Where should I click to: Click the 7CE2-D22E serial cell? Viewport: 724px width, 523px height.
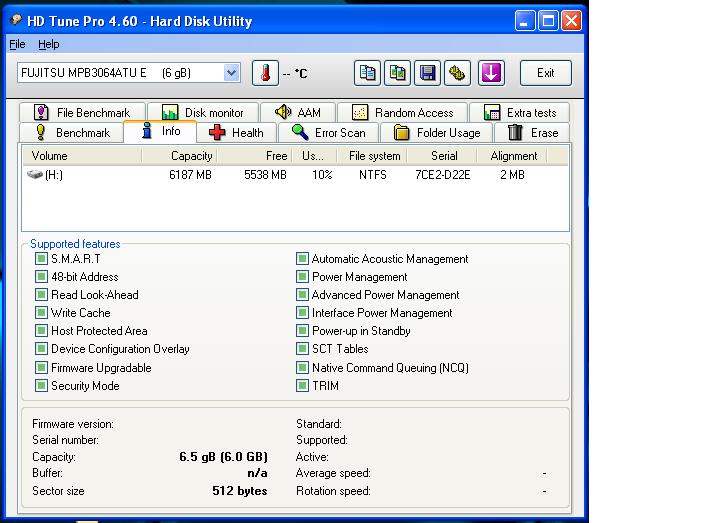pyautogui.click(x=442, y=174)
